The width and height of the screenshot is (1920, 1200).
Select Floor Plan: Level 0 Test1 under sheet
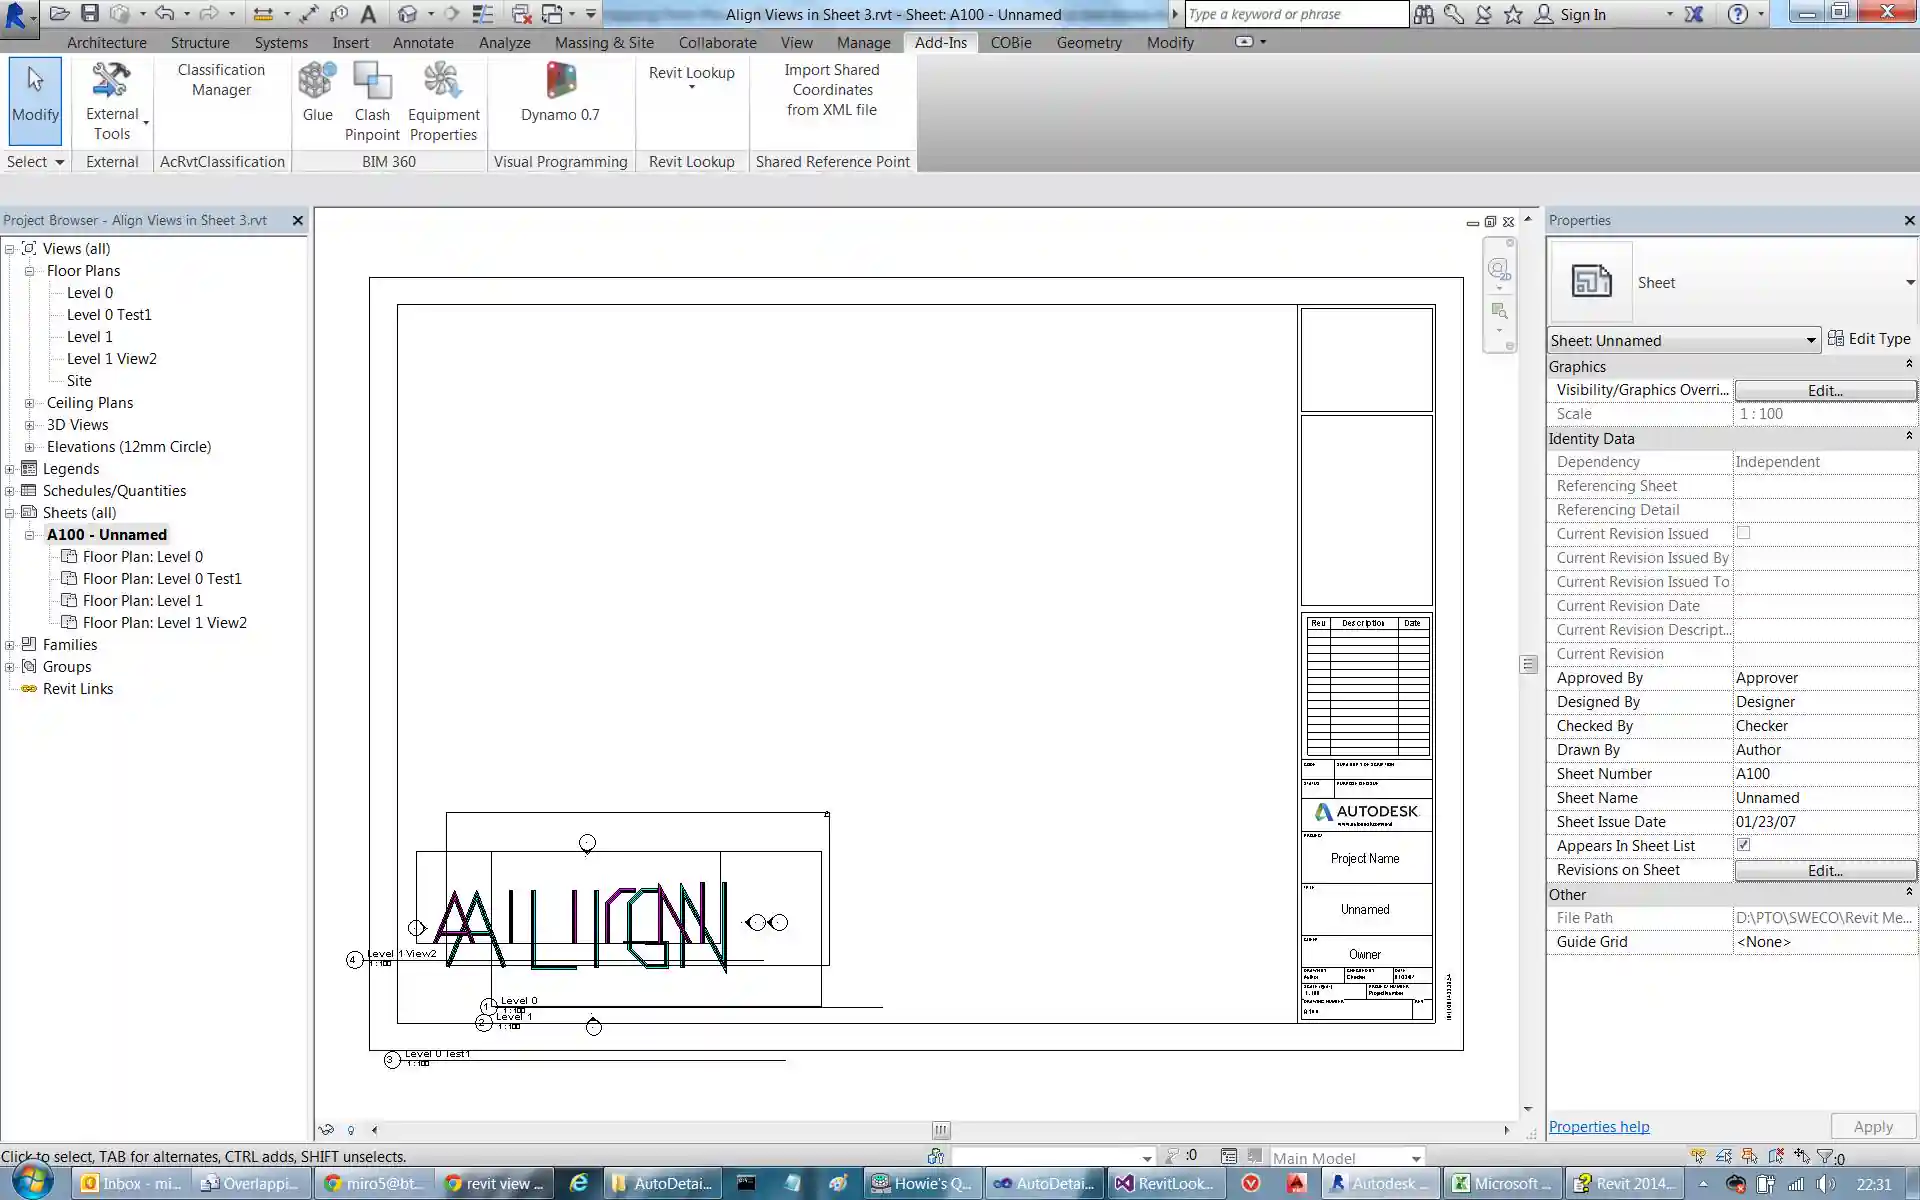pyautogui.click(x=162, y=579)
